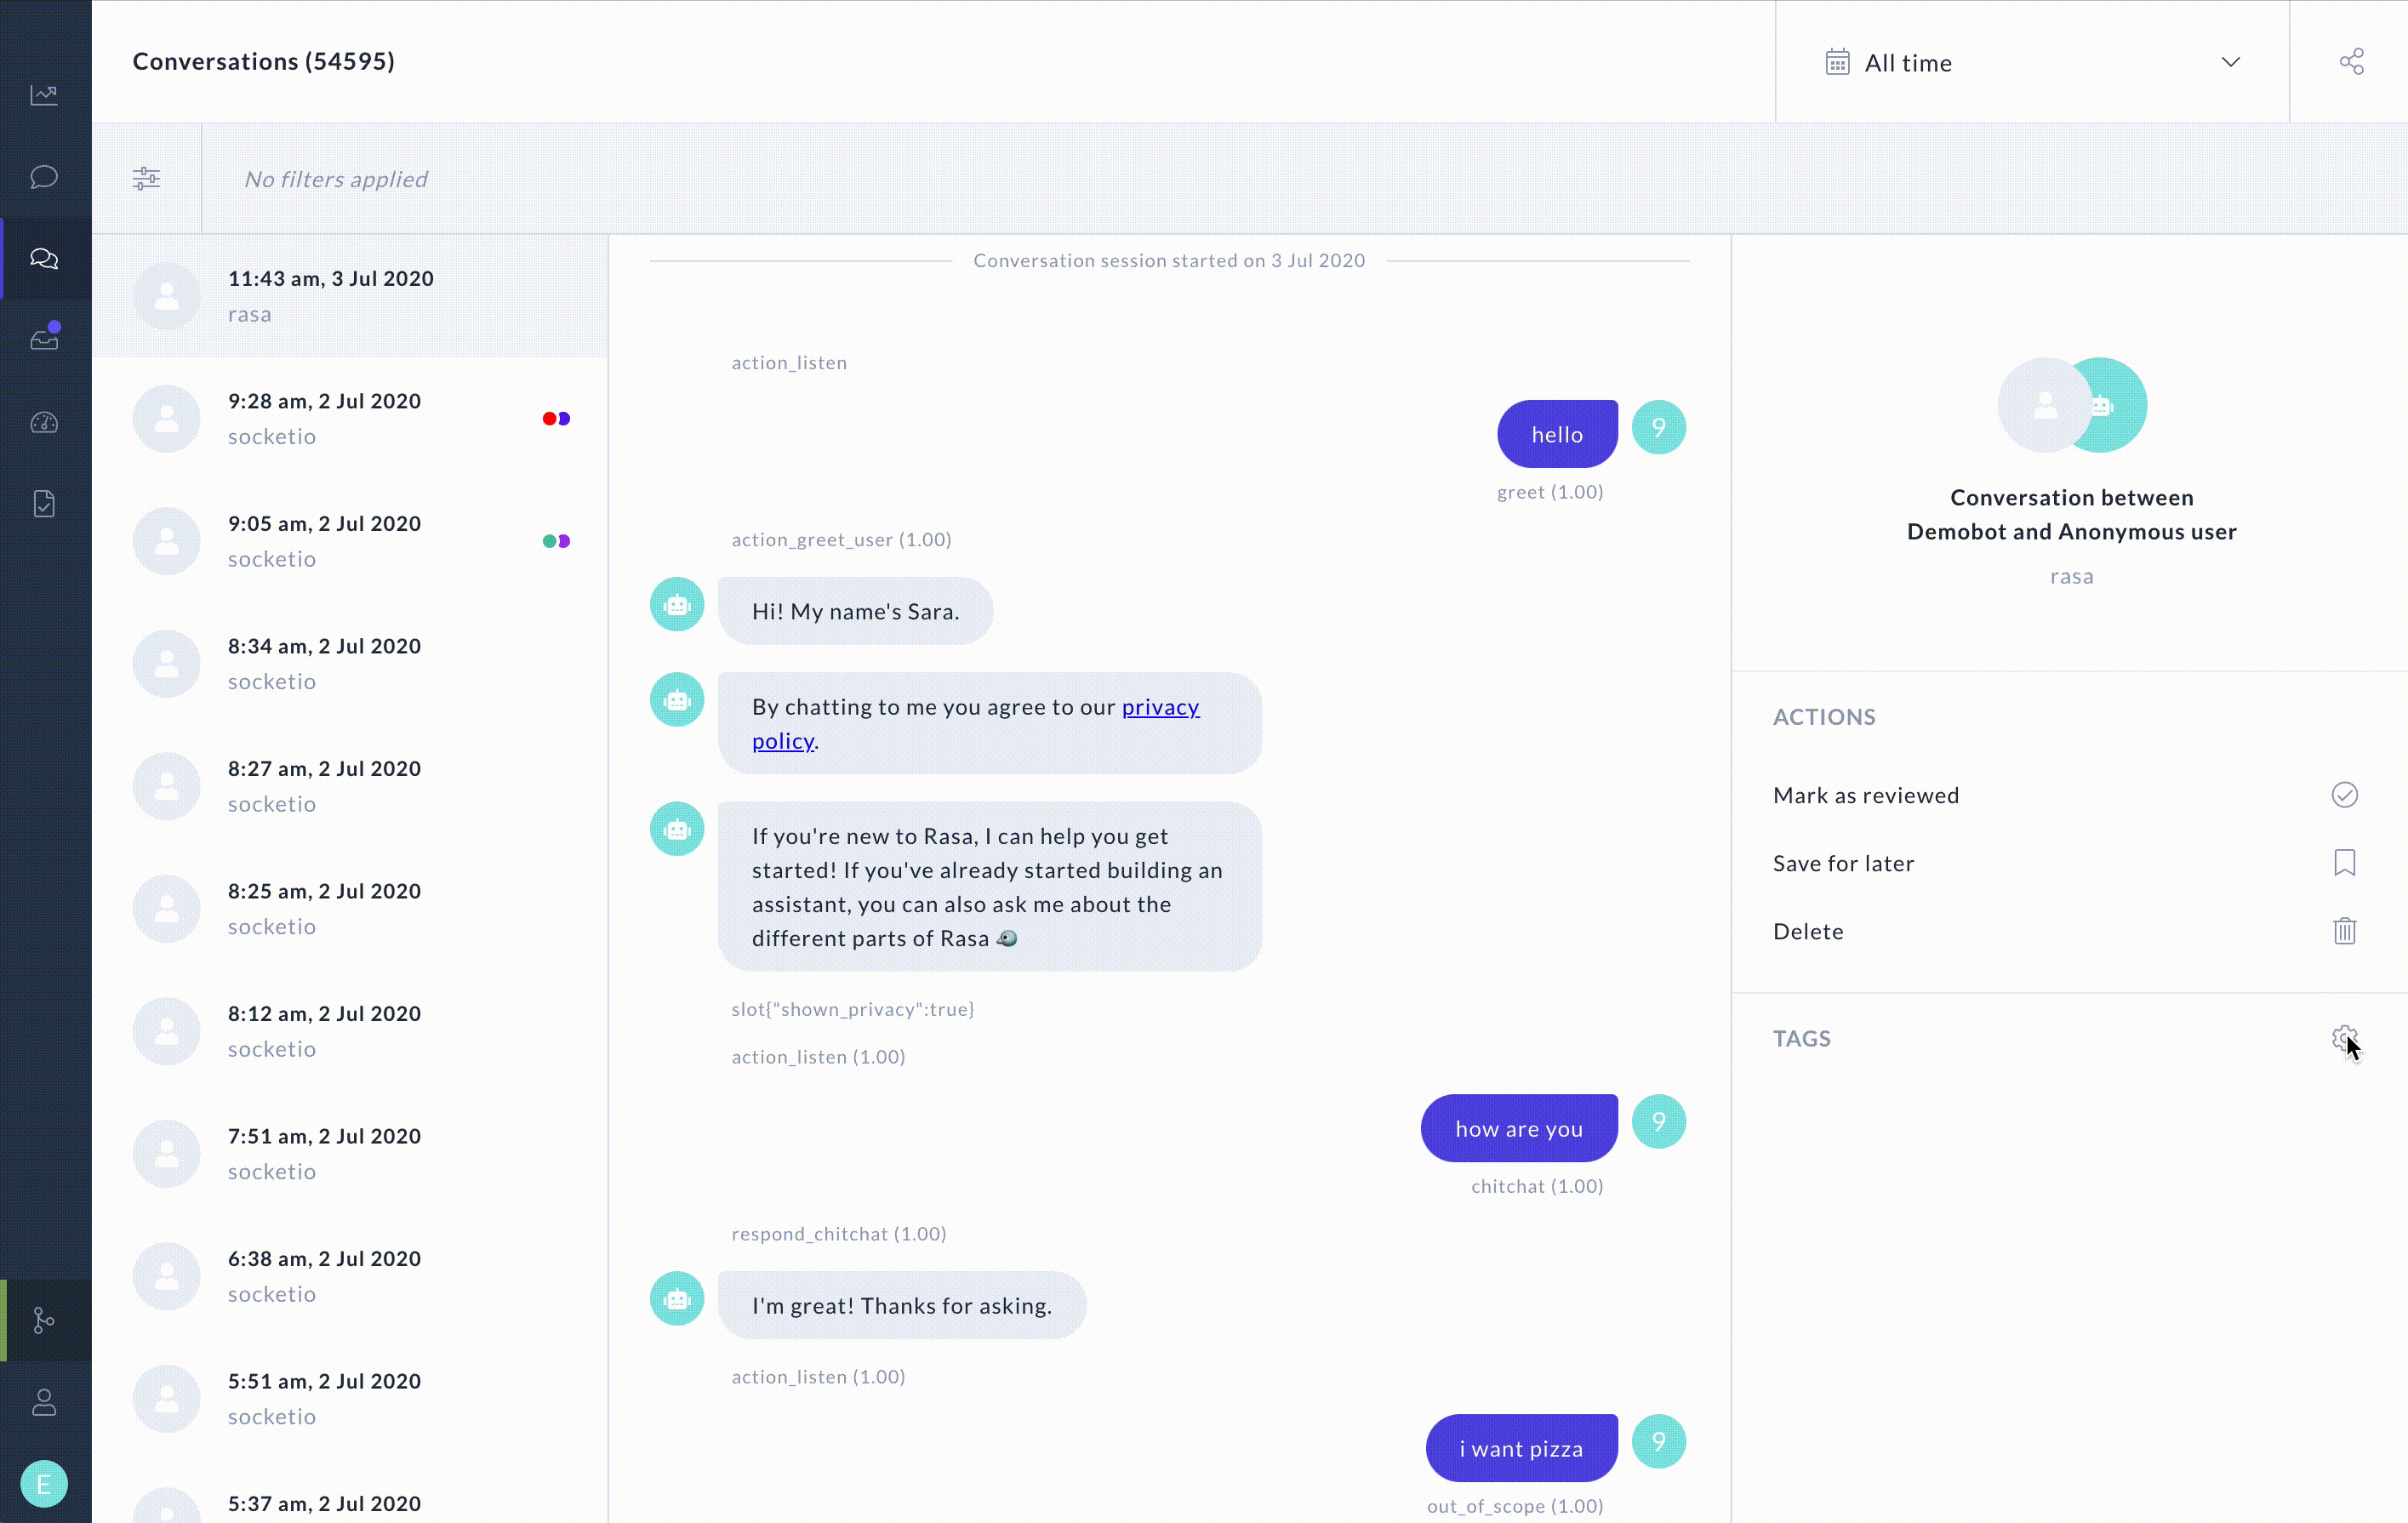Open the share/export icon top right
The image size is (2408, 1523).
(x=2350, y=61)
